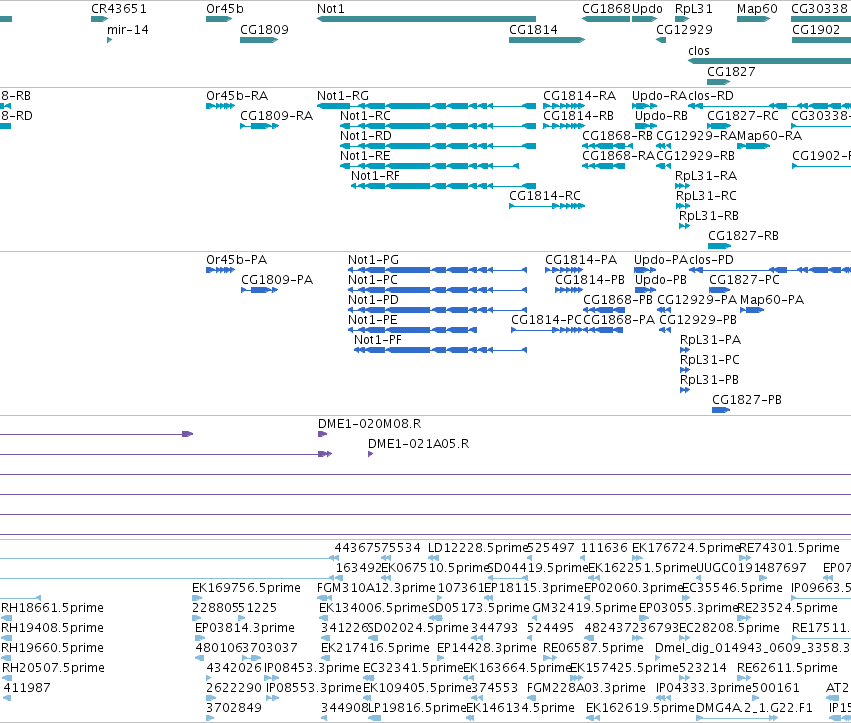Click the Or45b gene label in top track
The image size is (851, 723).
tap(225, 9)
